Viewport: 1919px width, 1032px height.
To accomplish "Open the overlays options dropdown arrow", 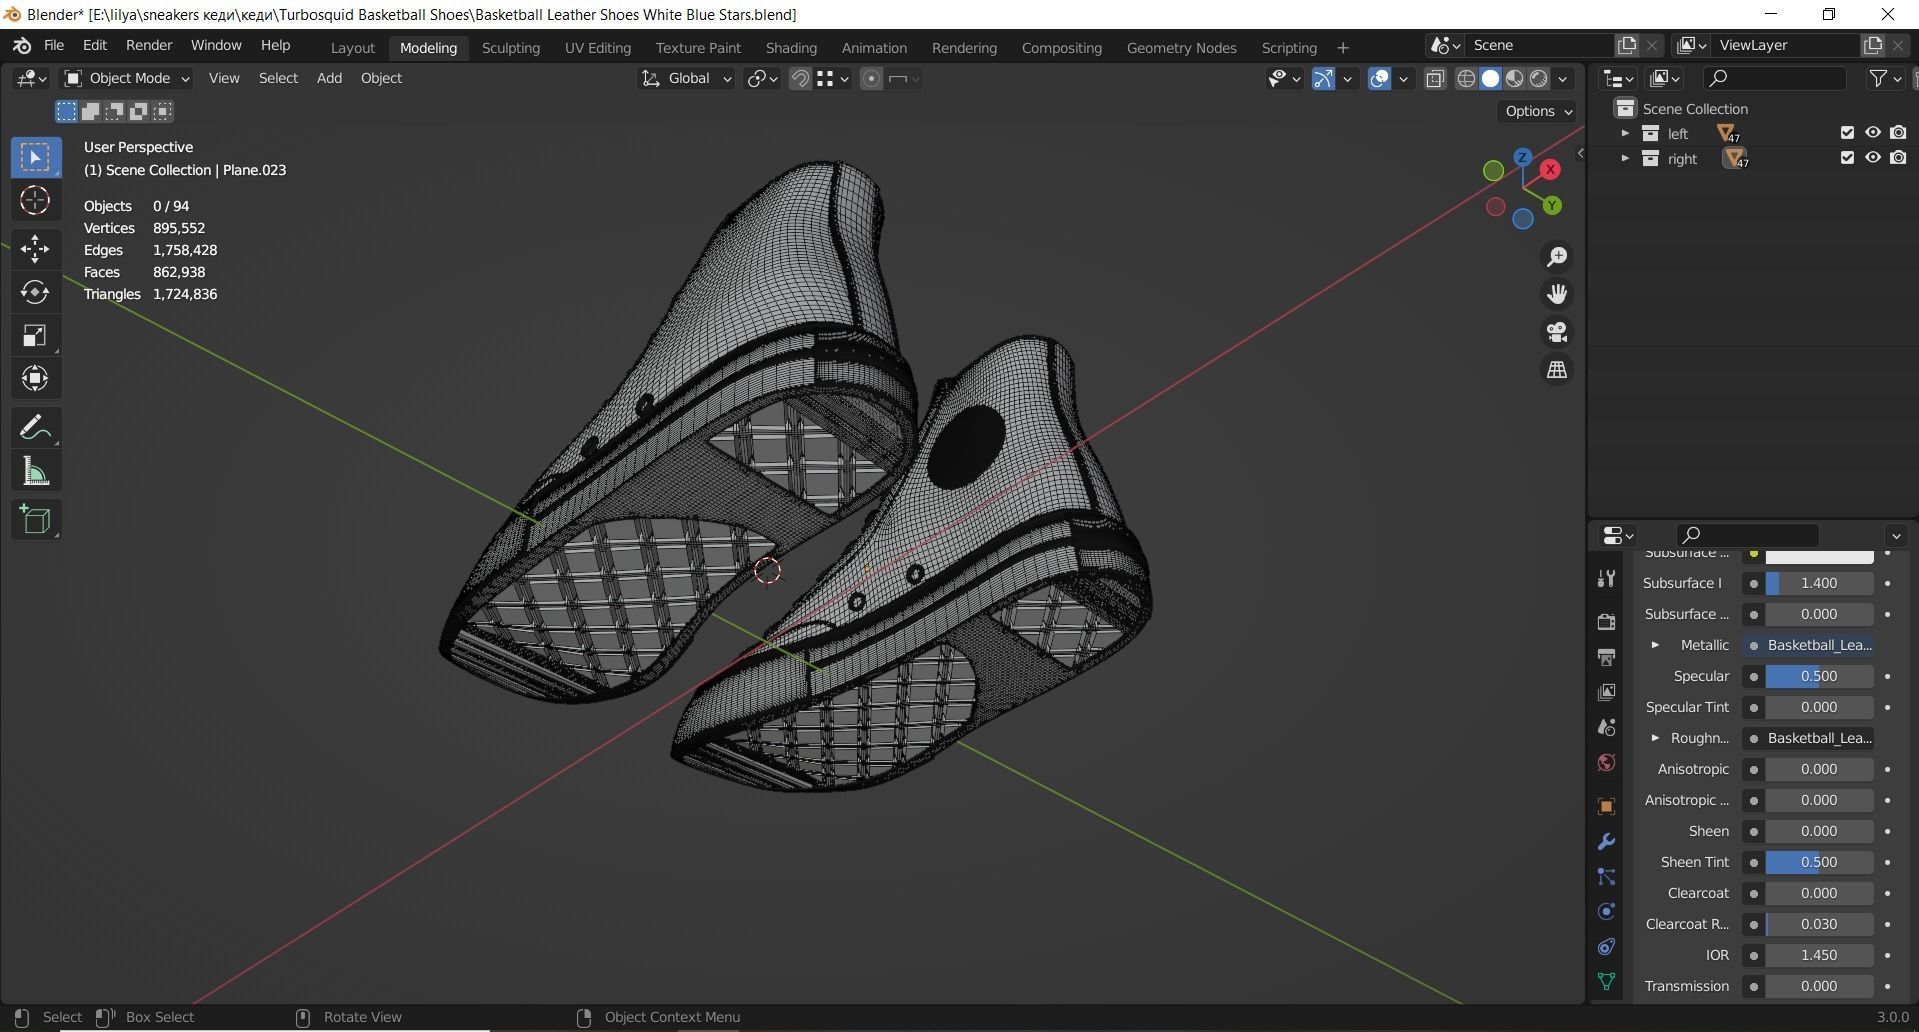I will (x=1403, y=79).
